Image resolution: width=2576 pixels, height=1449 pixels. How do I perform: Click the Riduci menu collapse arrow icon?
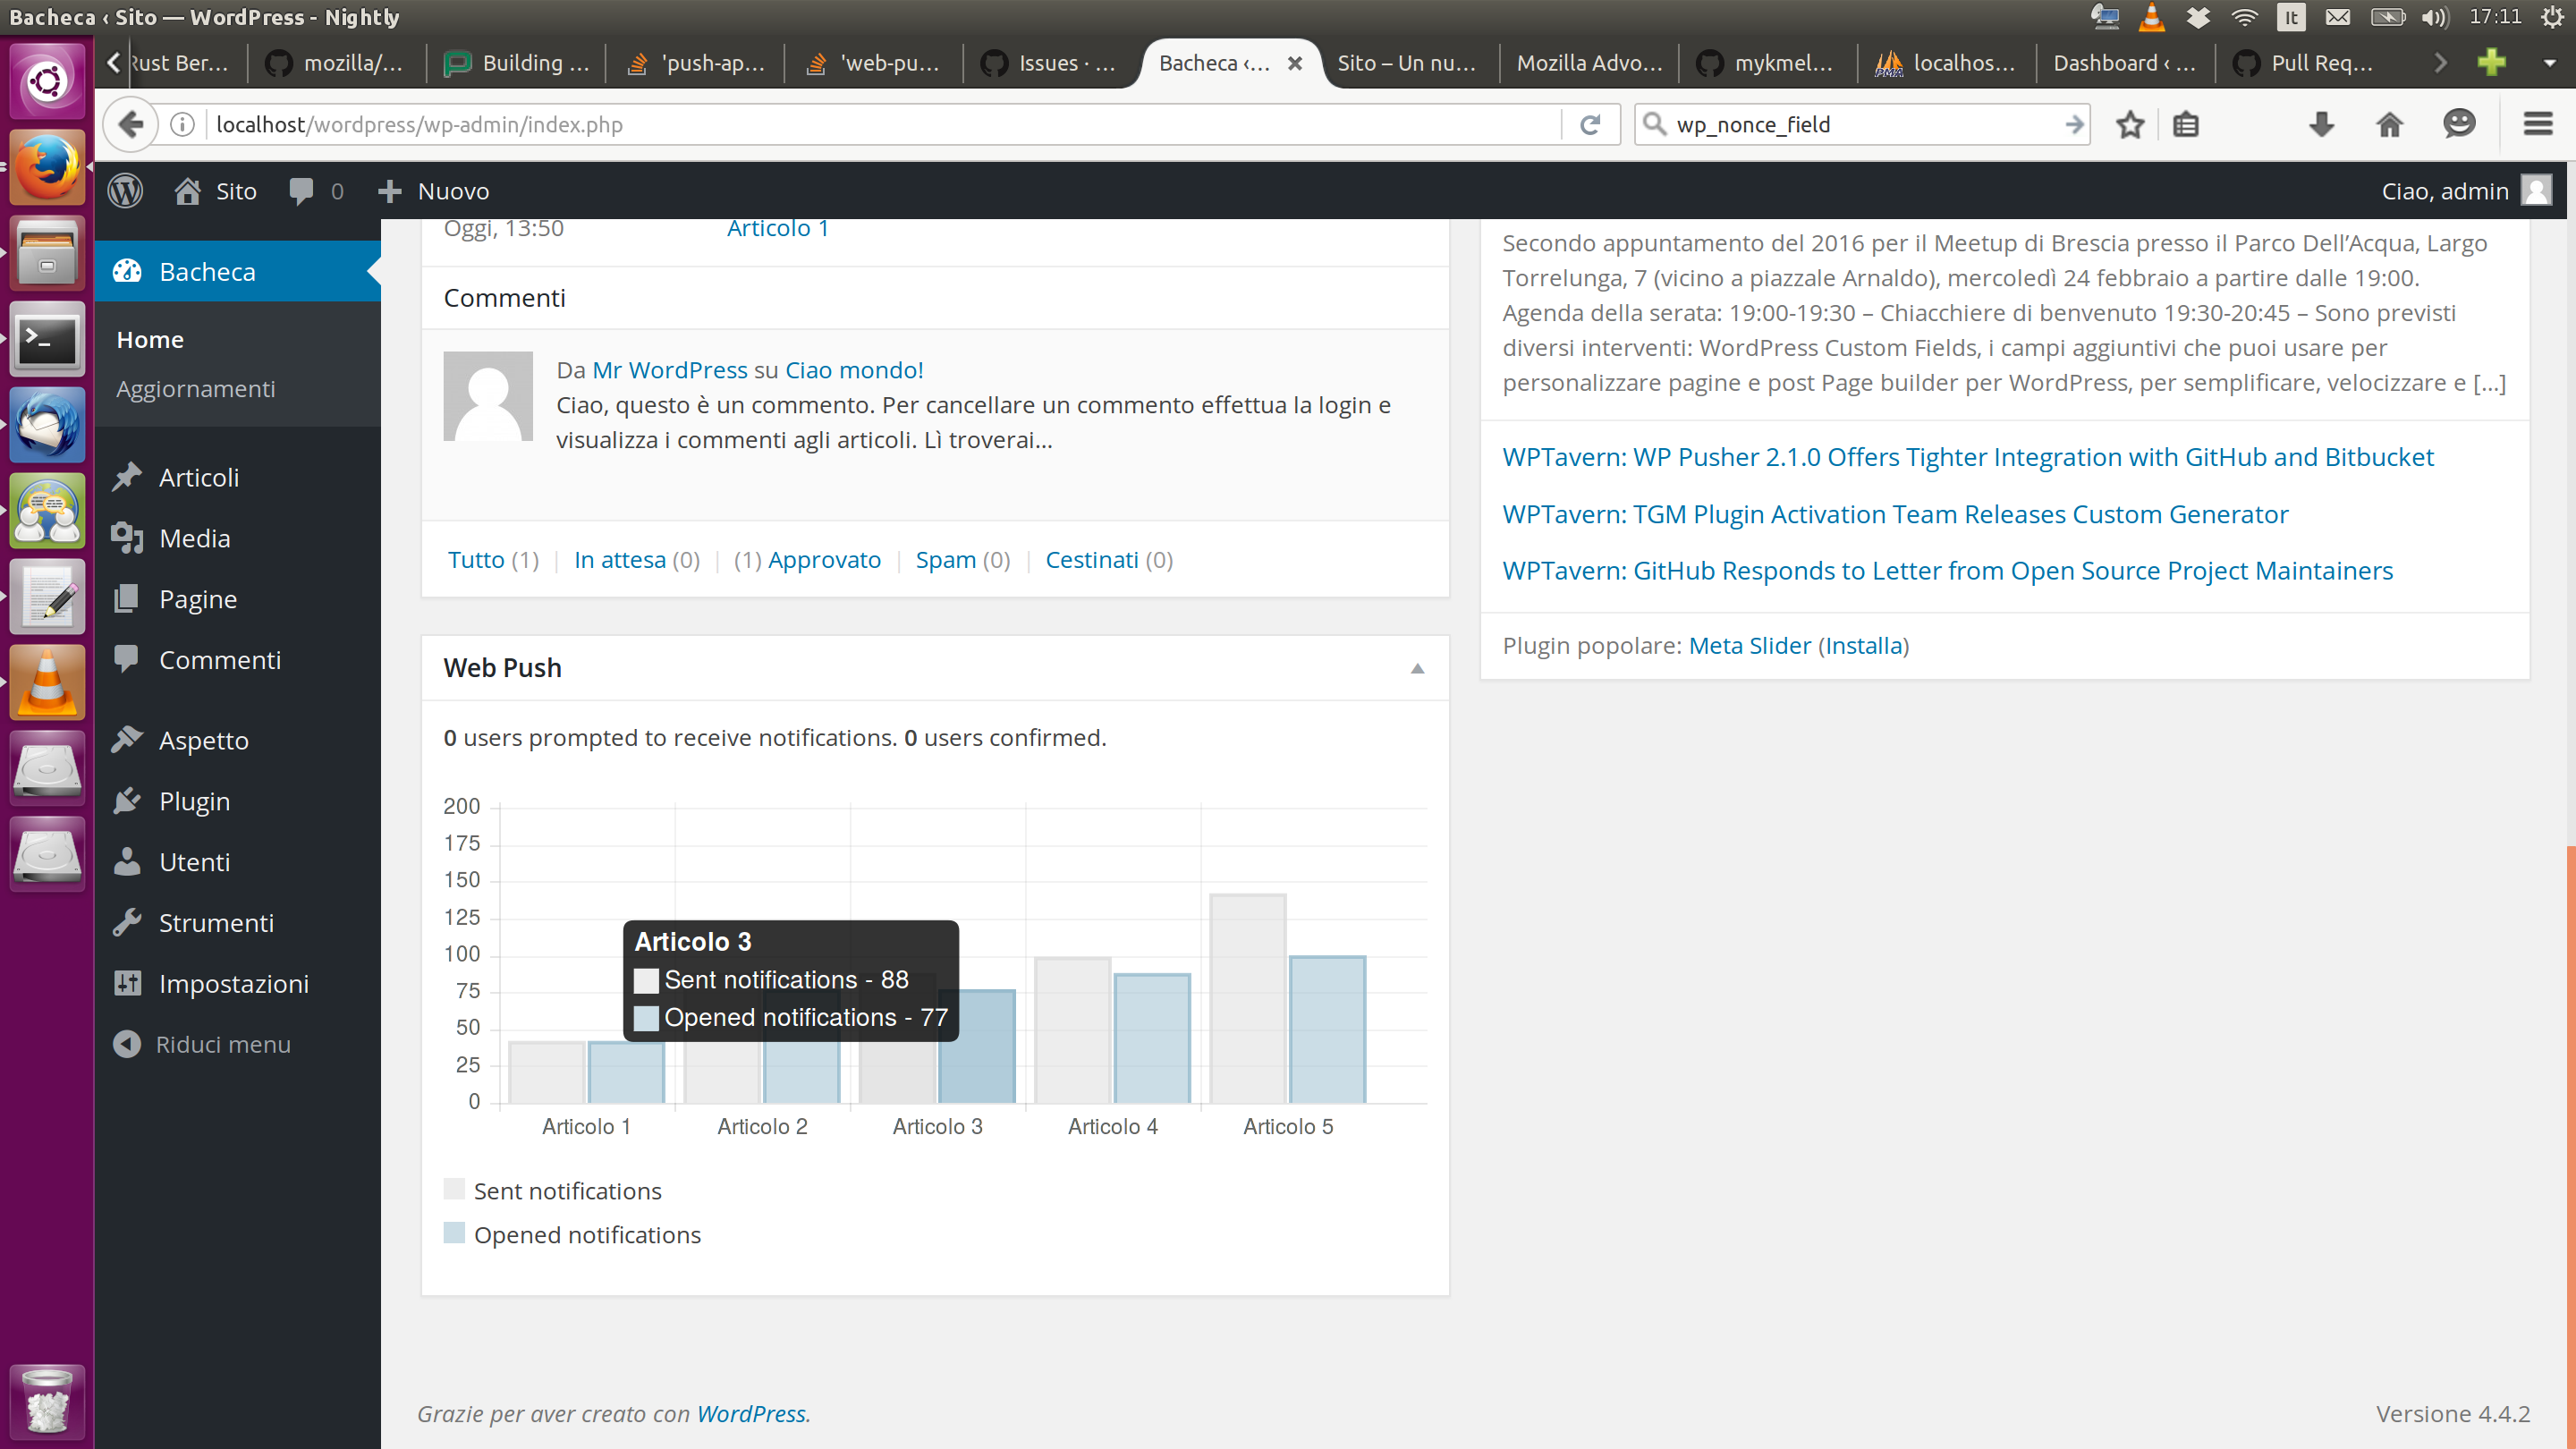127,1044
